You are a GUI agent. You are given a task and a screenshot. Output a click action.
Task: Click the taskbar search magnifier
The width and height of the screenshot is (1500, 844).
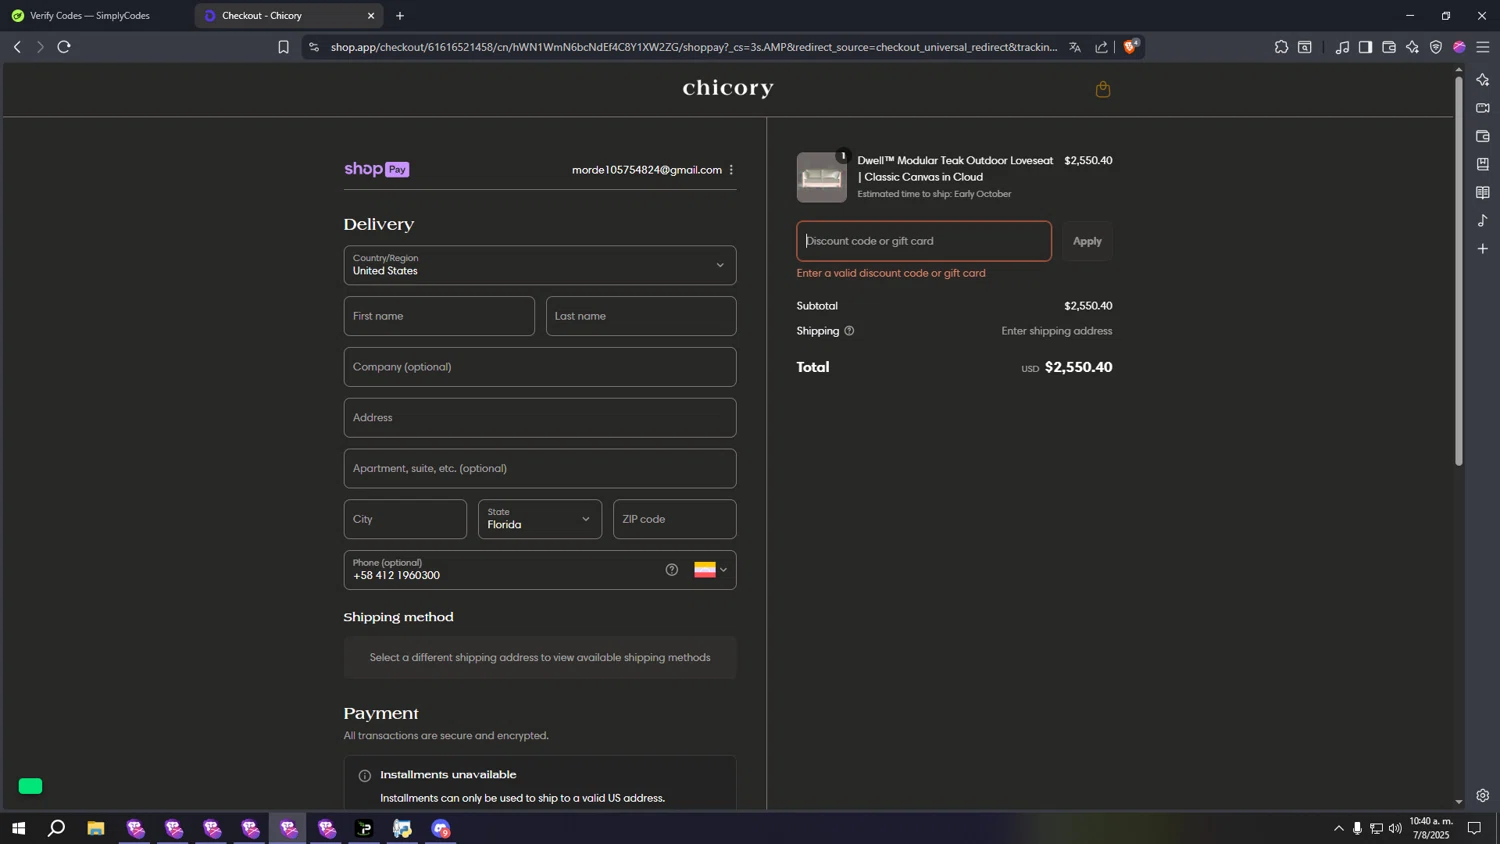(57, 828)
